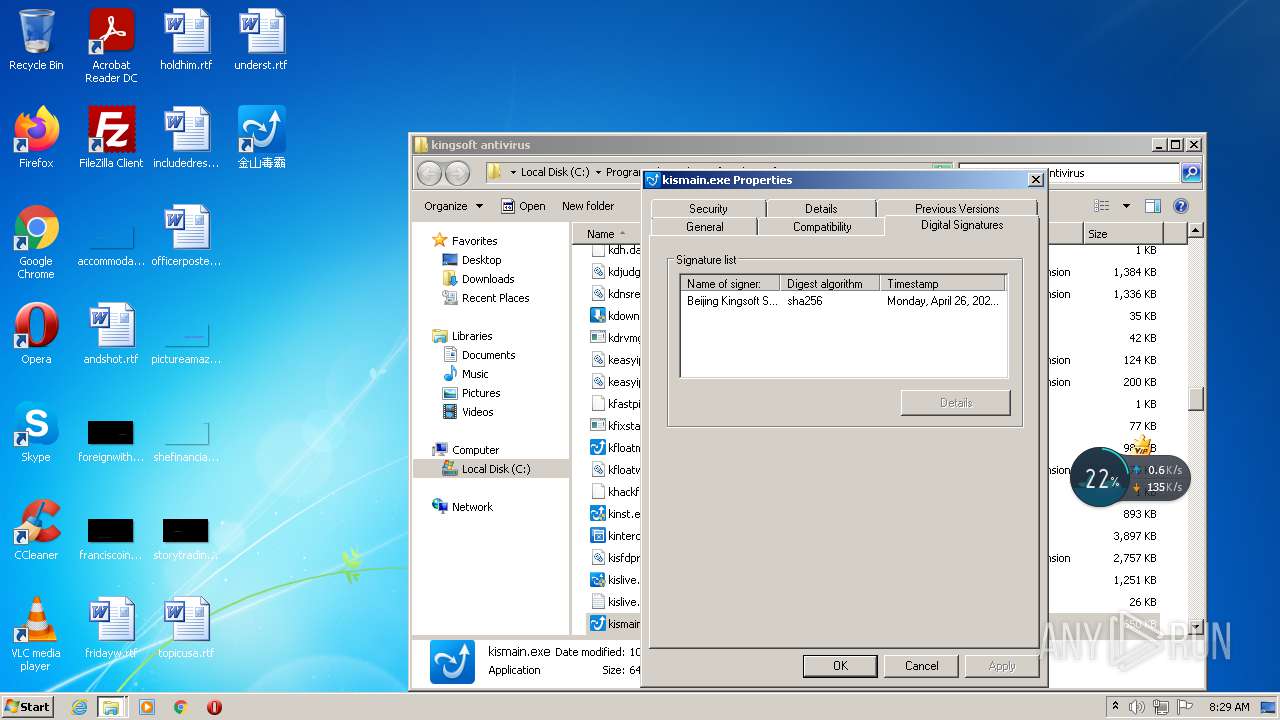1280x720 pixels.
Task: Select the Beijing Kingsoft signature row
Action: (843, 301)
